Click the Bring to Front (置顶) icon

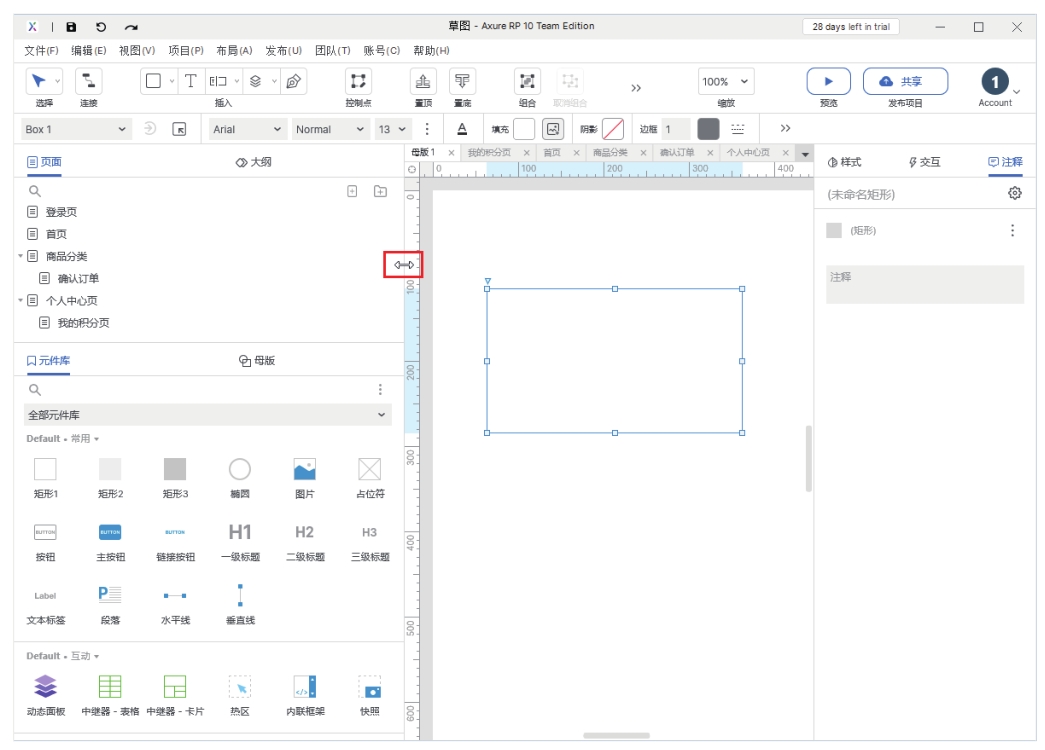423,82
